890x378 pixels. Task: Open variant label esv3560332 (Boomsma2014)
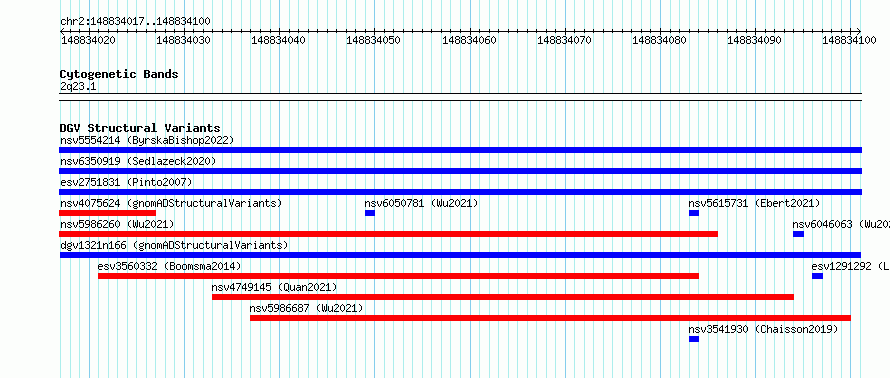(169, 266)
